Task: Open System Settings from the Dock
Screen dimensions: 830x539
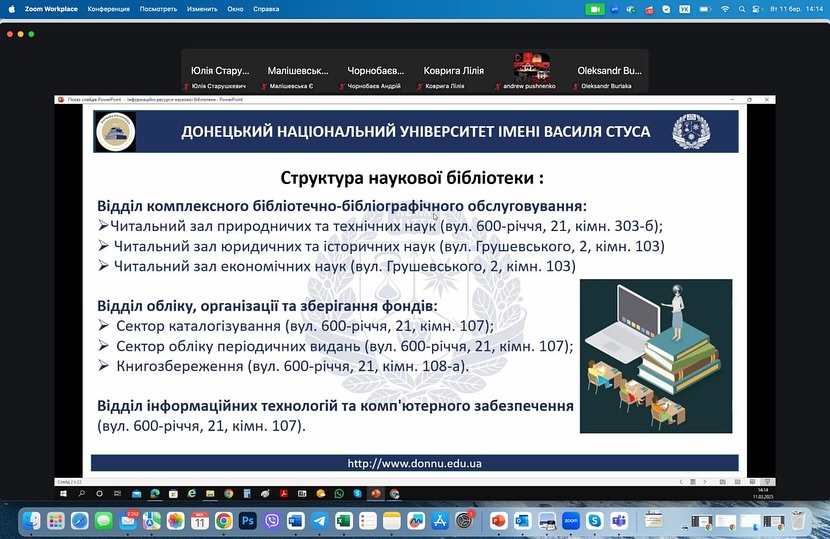Action: (464, 522)
